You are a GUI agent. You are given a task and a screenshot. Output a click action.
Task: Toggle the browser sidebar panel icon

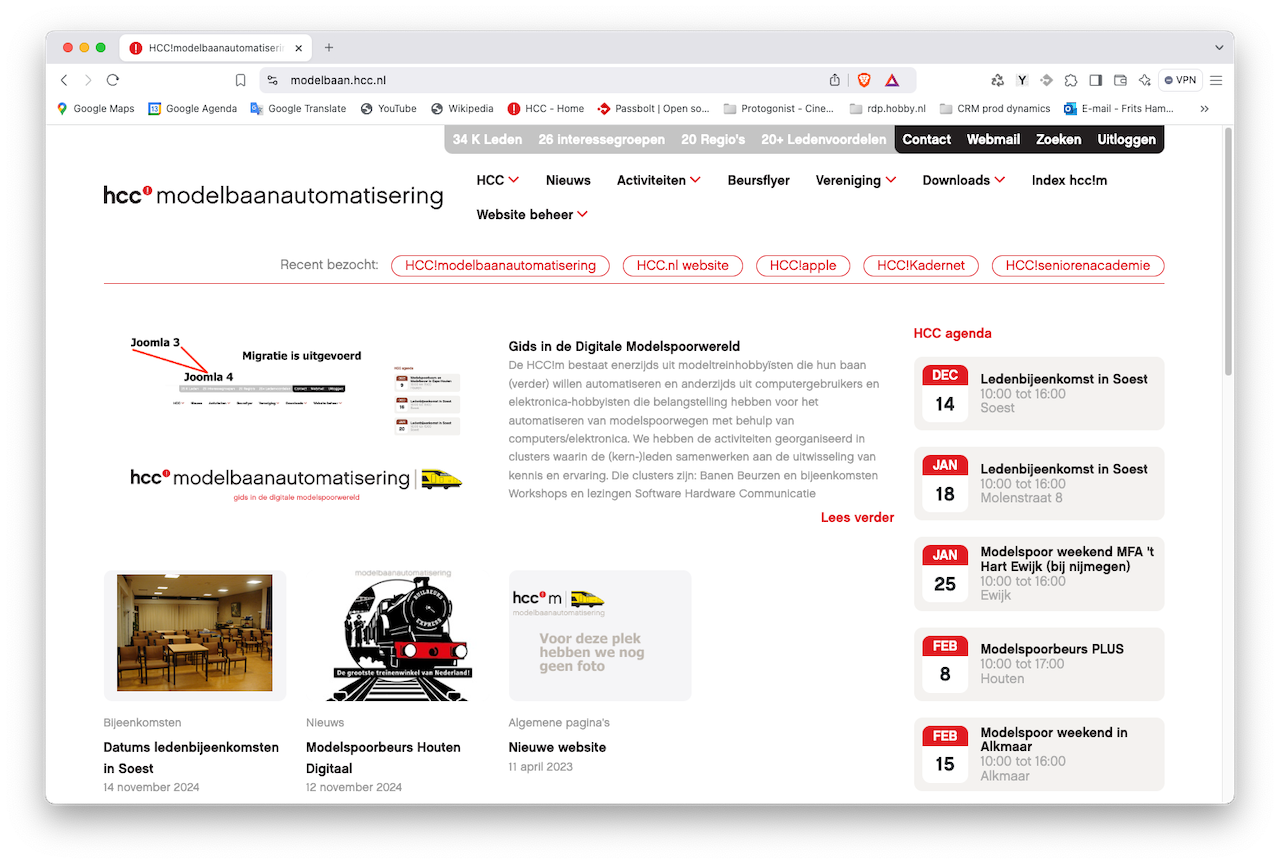click(x=1096, y=80)
